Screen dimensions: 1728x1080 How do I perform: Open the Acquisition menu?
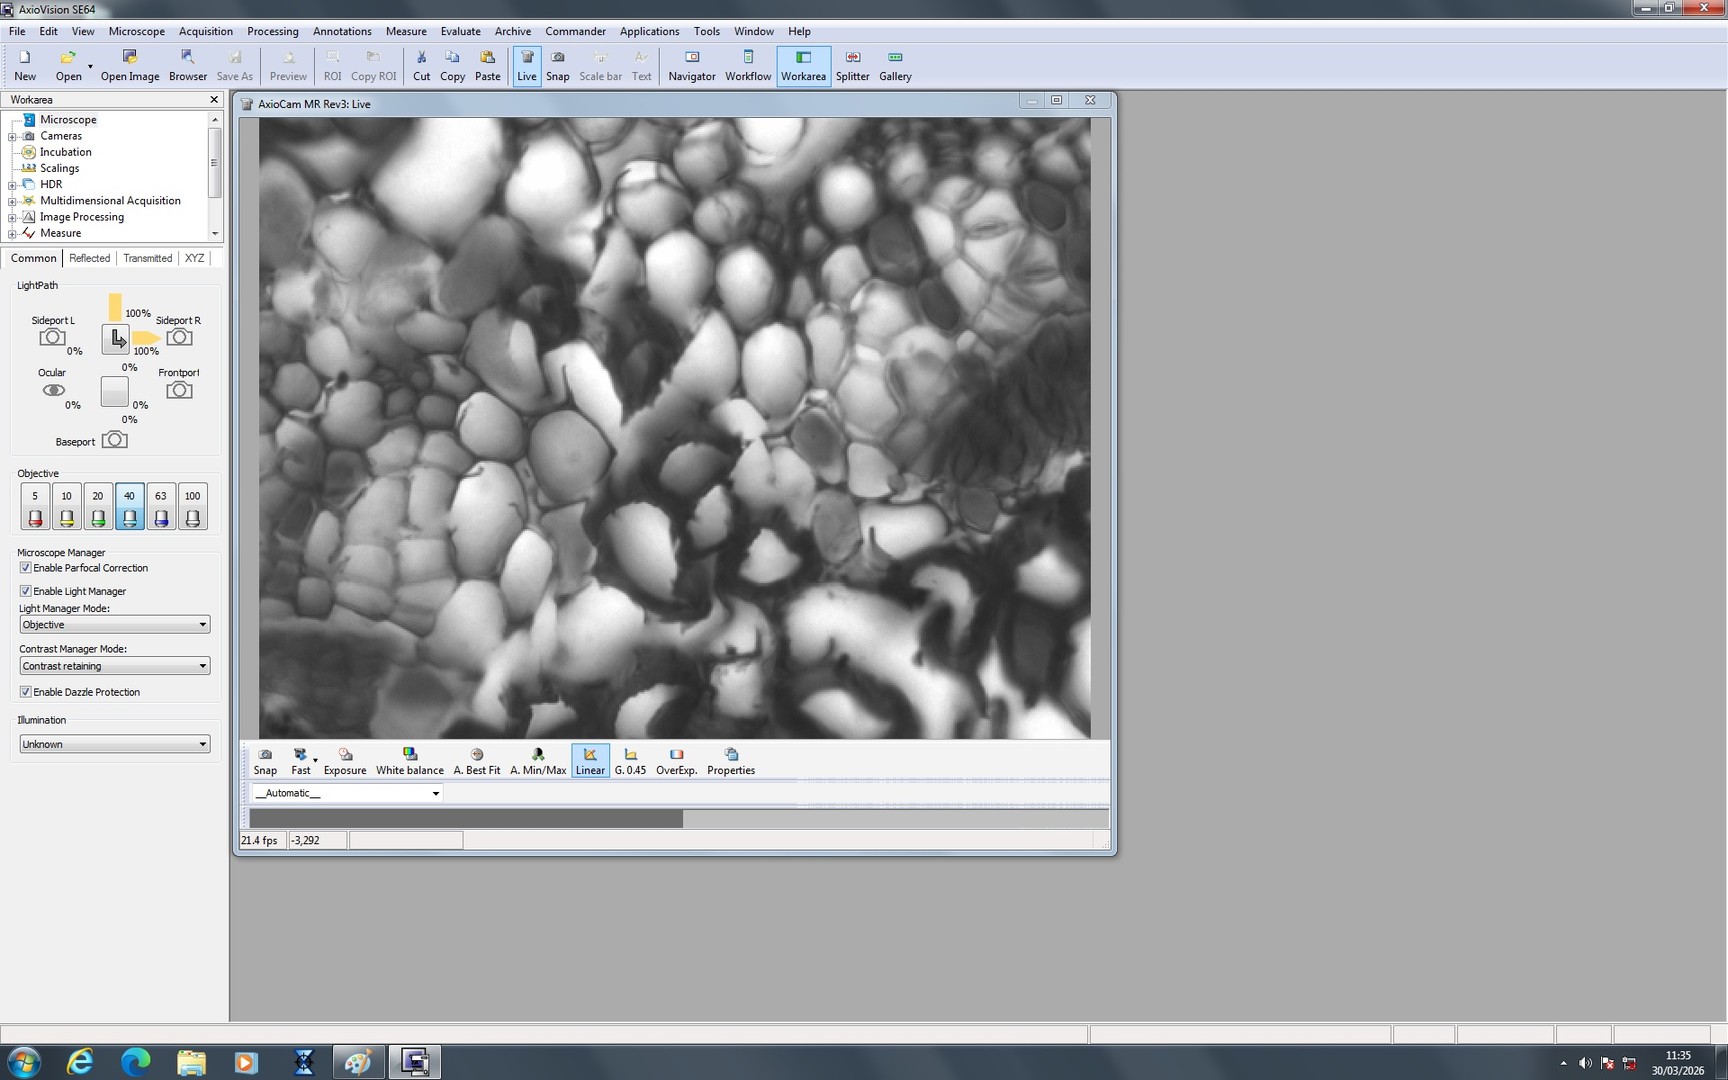pyautogui.click(x=205, y=31)
